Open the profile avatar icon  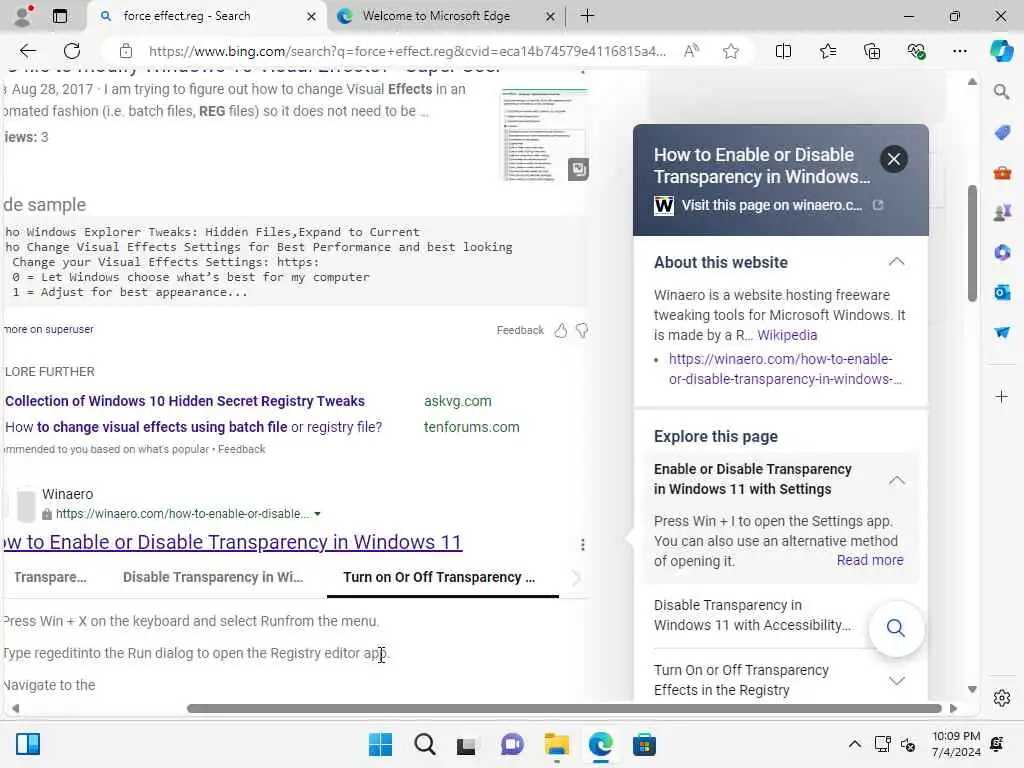click(23, 16)
